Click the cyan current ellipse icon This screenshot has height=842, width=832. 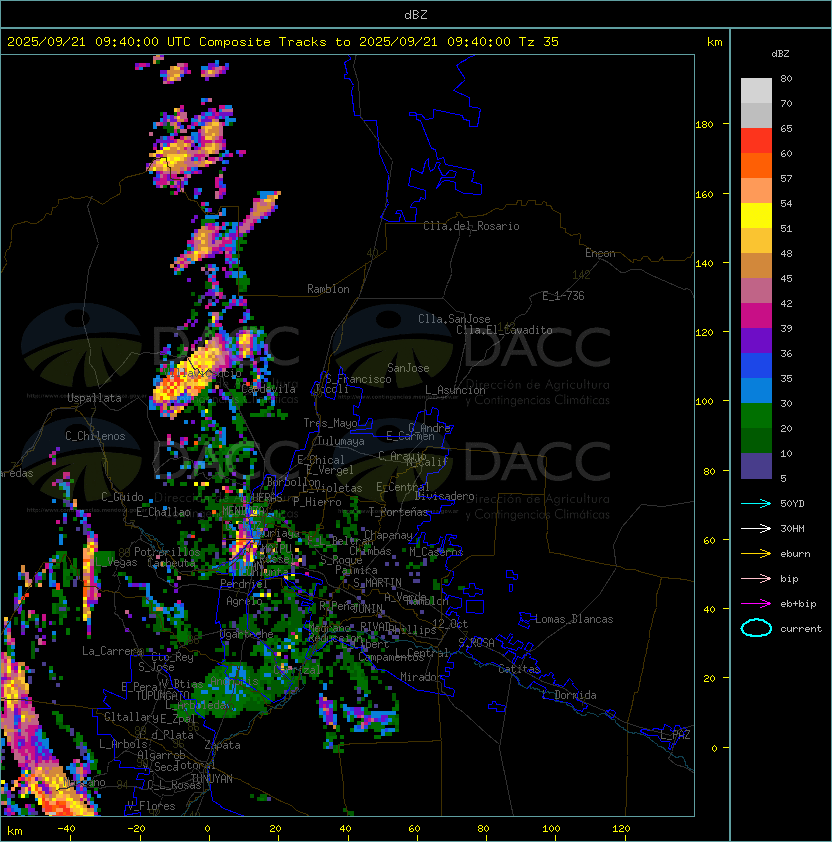click(x=756, y=628)
